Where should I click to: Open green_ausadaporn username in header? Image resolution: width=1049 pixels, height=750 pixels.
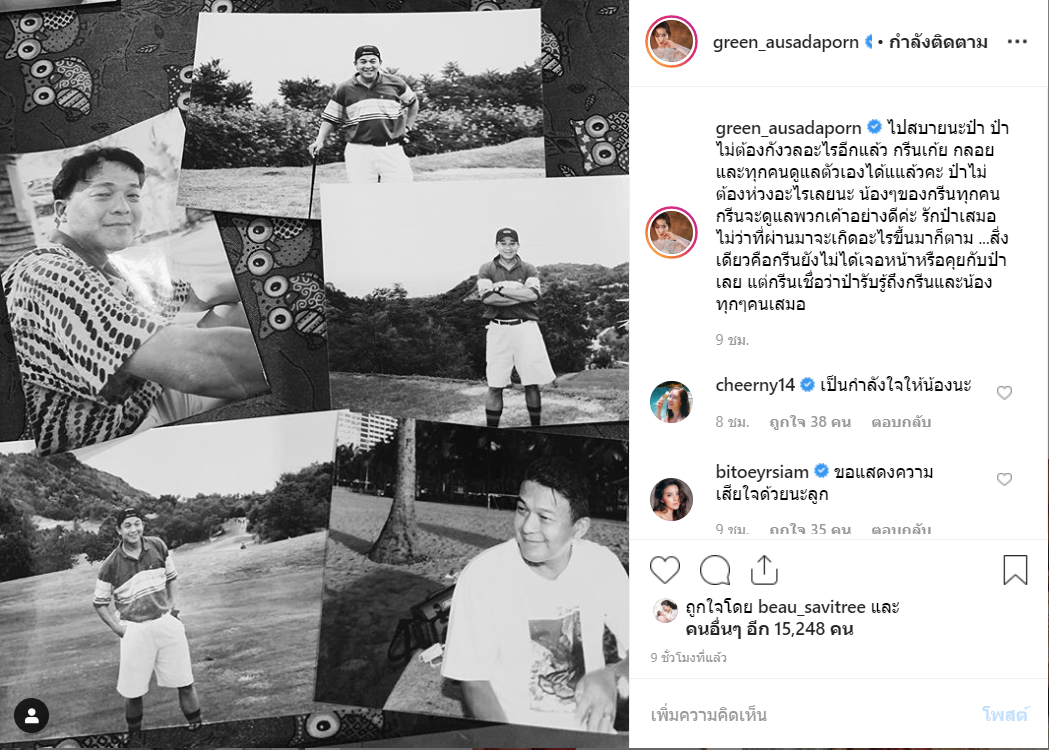785,41
